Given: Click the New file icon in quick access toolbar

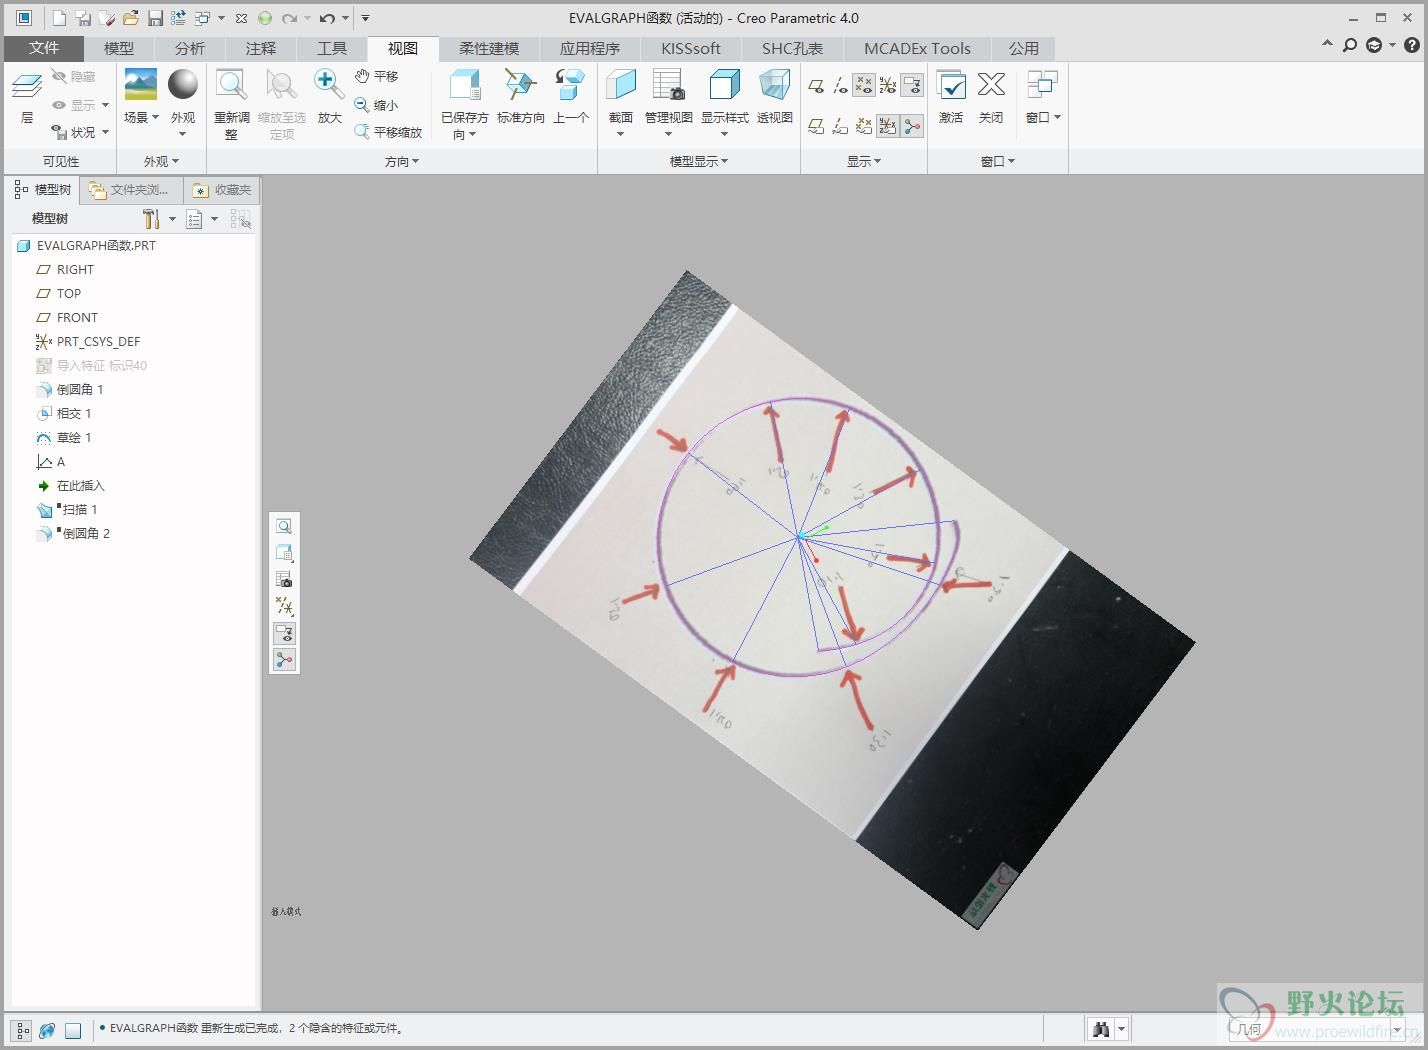Looking at the screenshot, I should pos(59,18).
